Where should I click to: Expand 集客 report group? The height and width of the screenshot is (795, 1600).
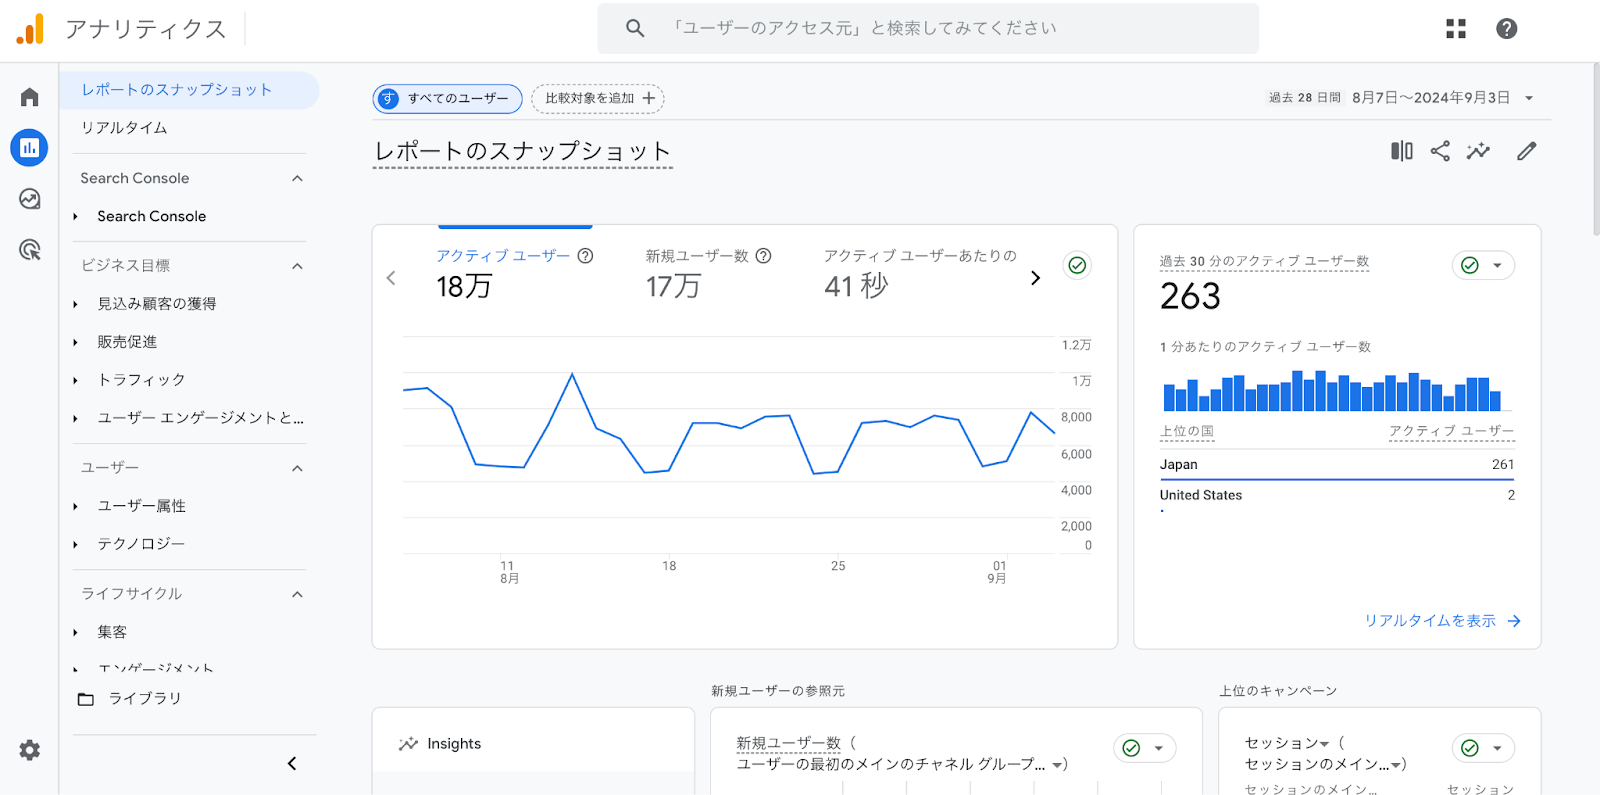tap(75, 632)
